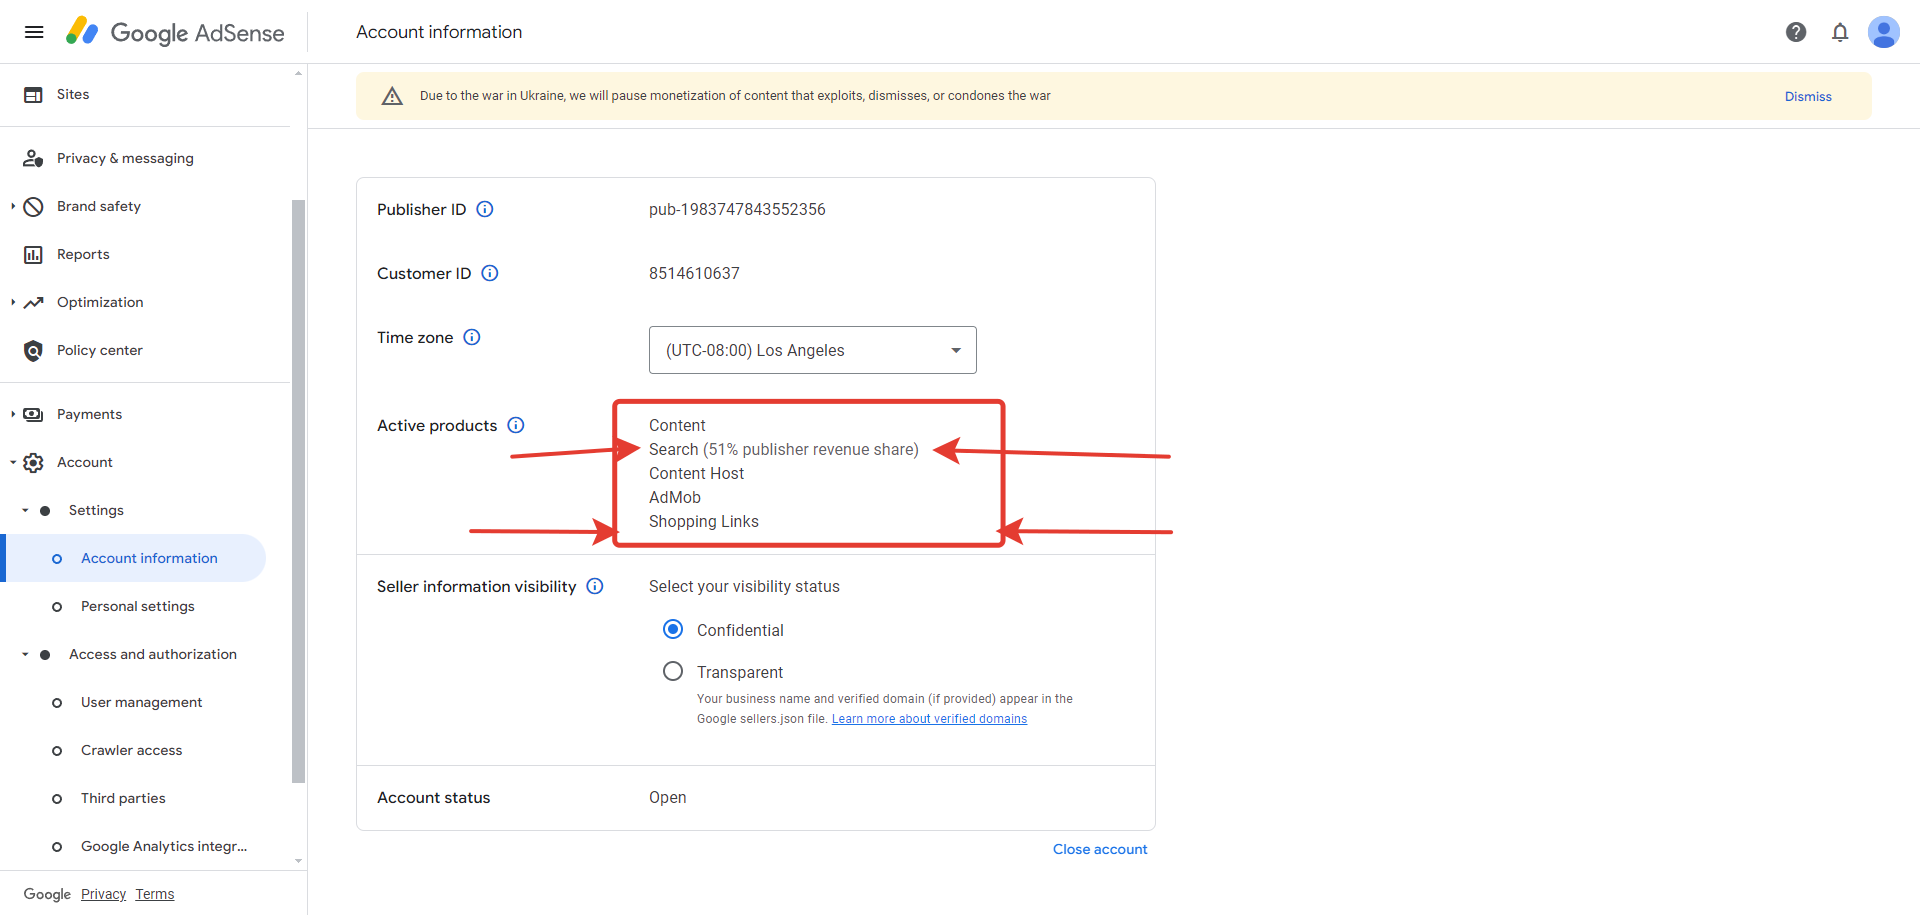Open the Terms footer link
The image size is (1920, 915).
[155, 894]
